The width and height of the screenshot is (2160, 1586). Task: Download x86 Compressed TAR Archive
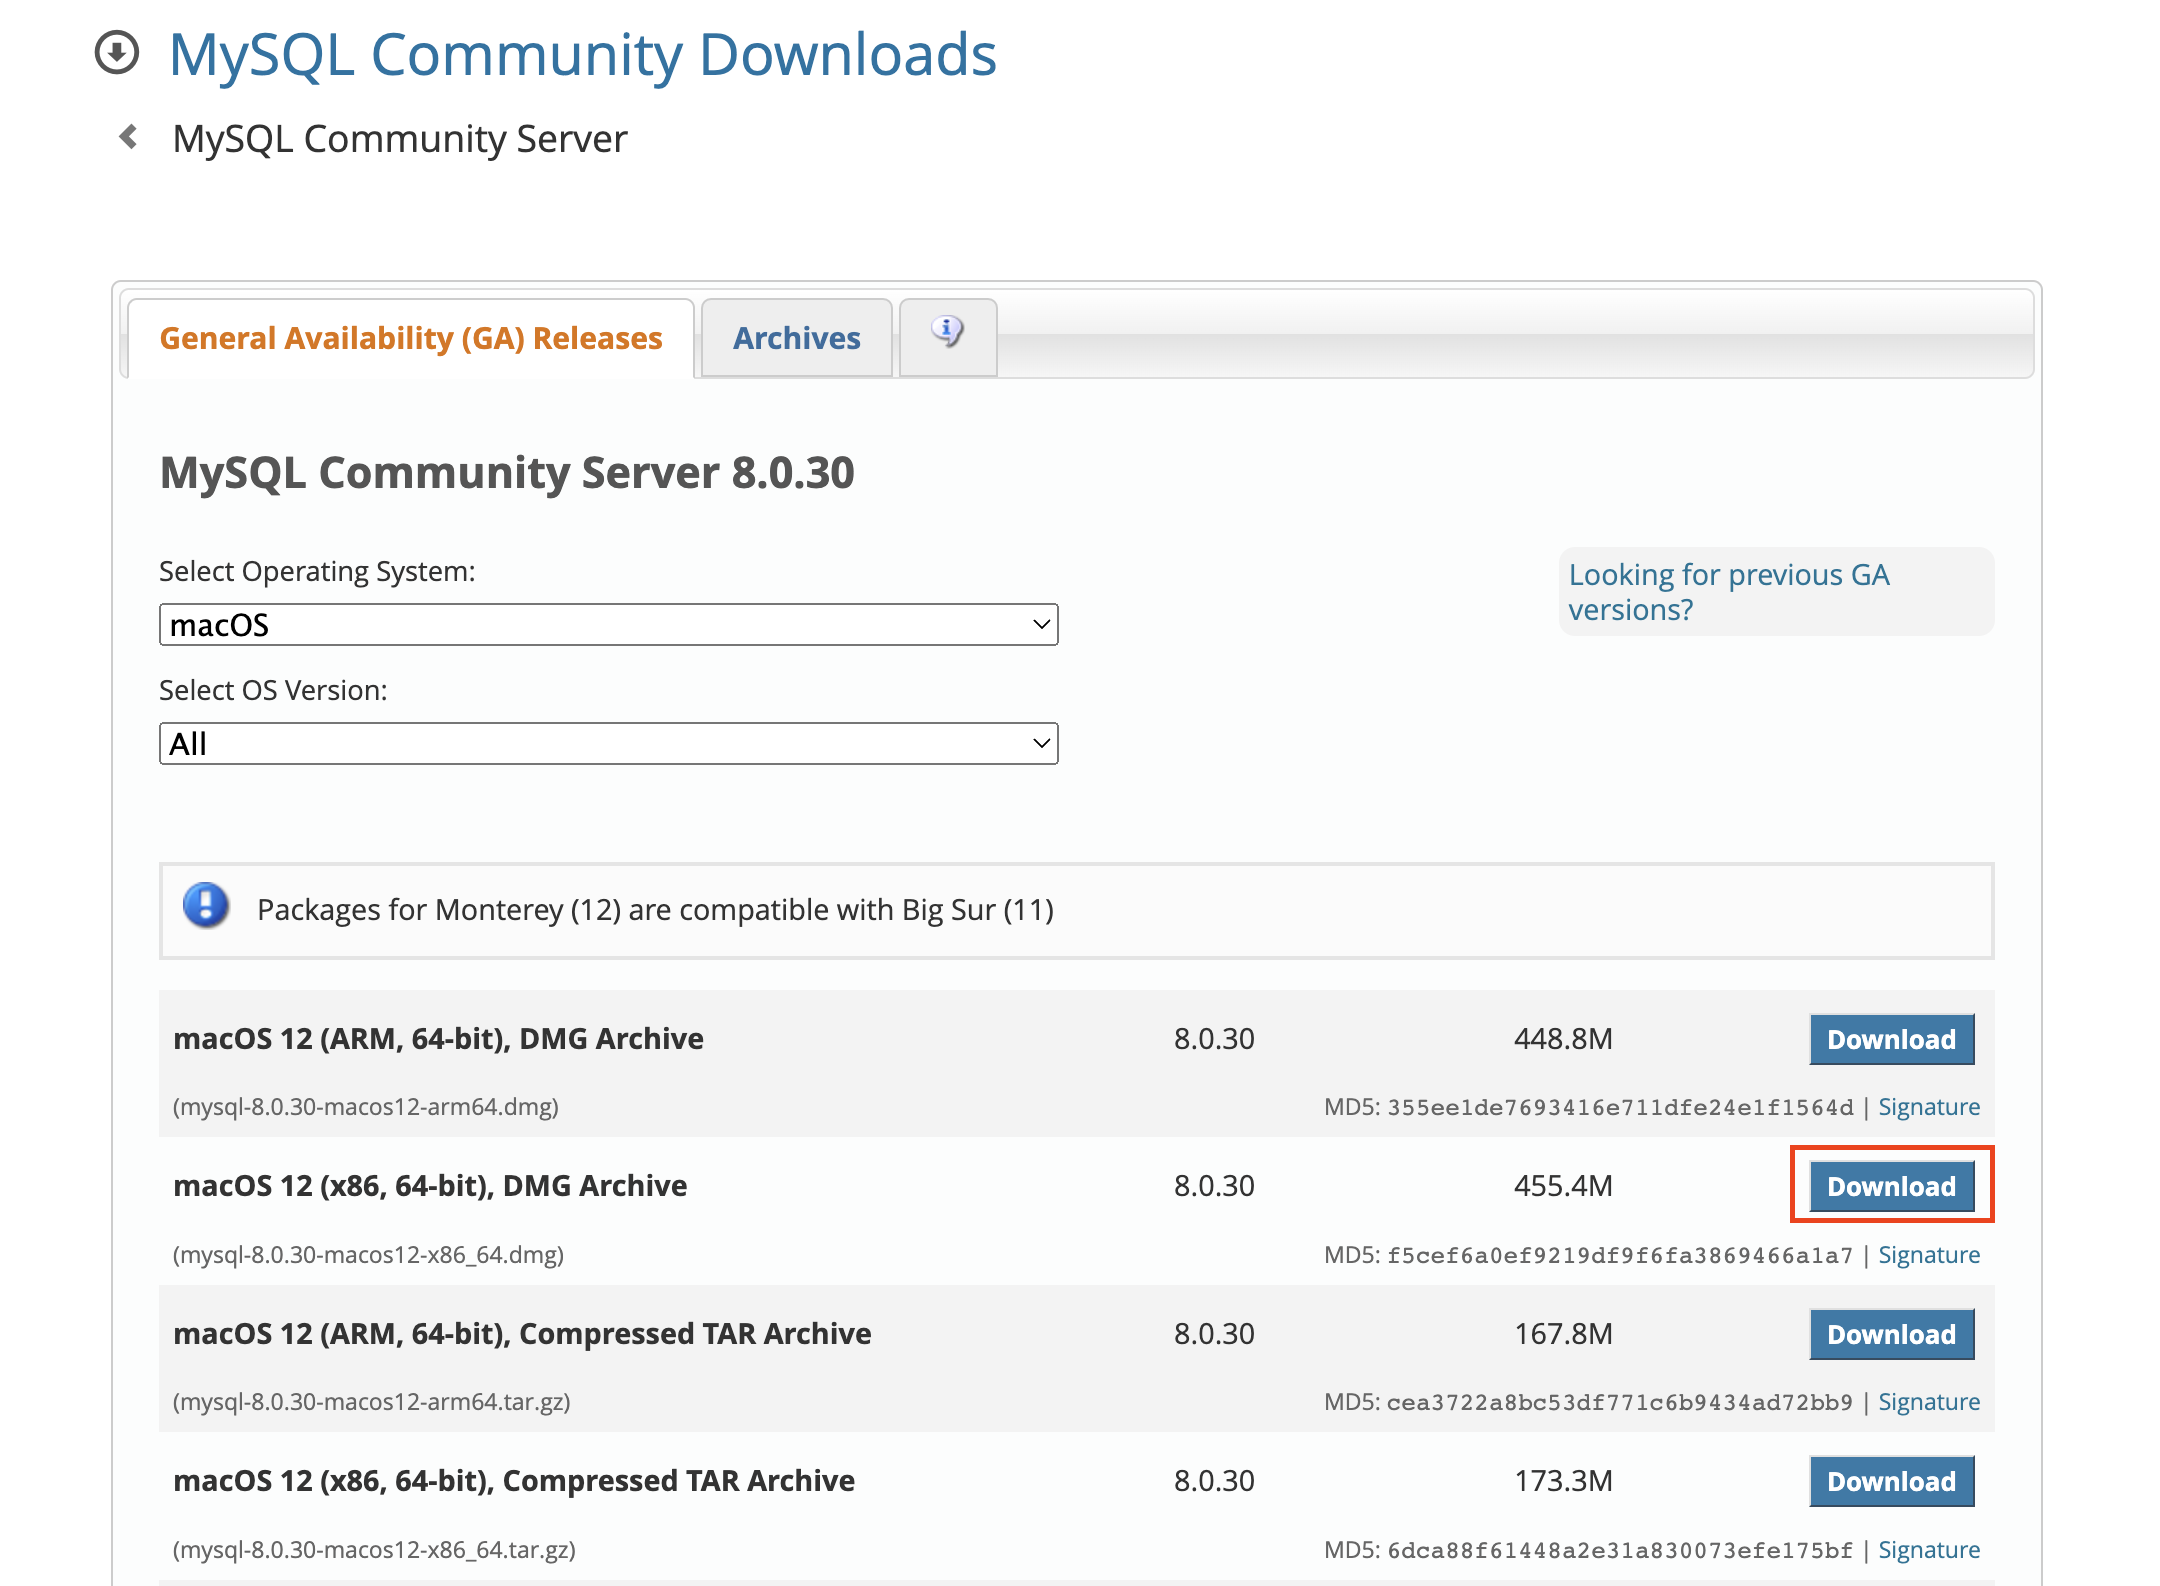pos(1890,1481)
